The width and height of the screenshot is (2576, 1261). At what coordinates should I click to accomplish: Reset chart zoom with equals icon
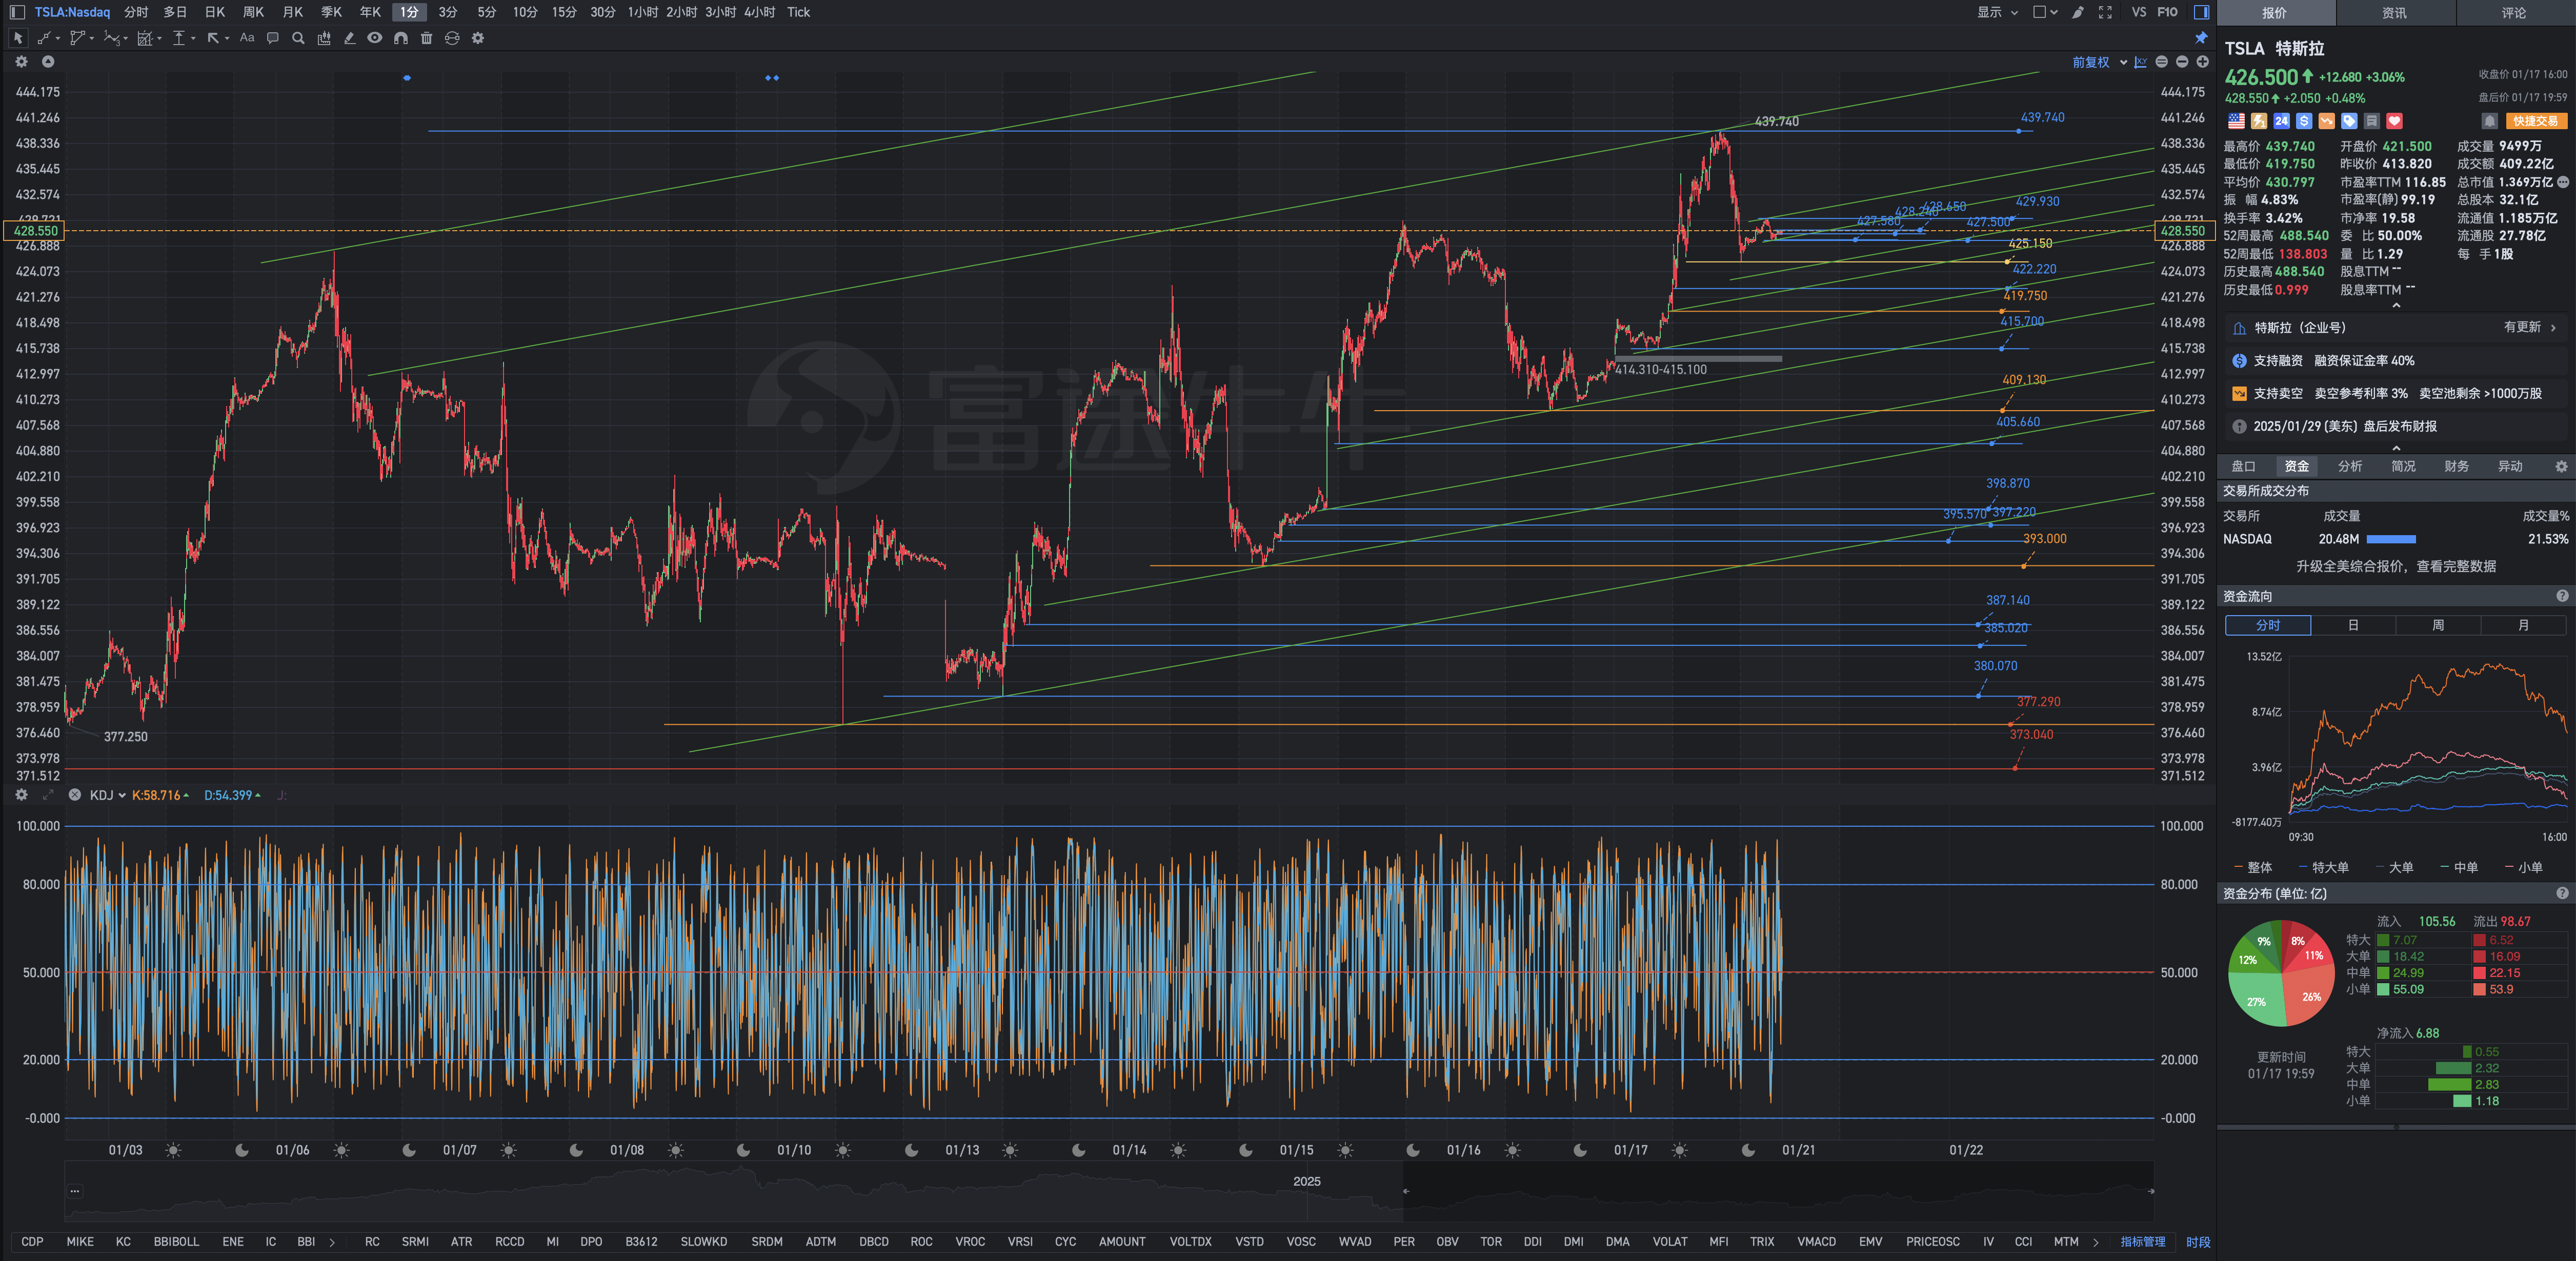pyautogui.click(x=2162, y=62)
